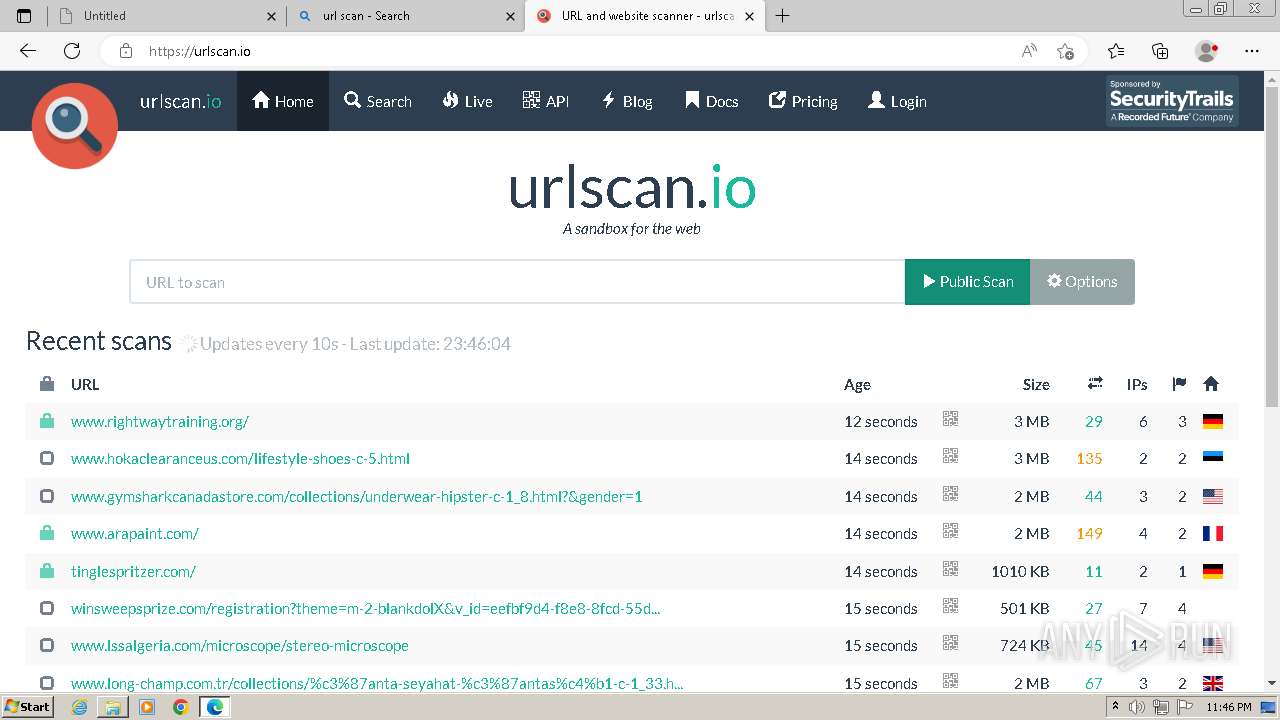Open the lssalgeria.com stereo-microscope scan
Image resolution: width=1280 pixels, height=720 pixels.
pos(240,646)
